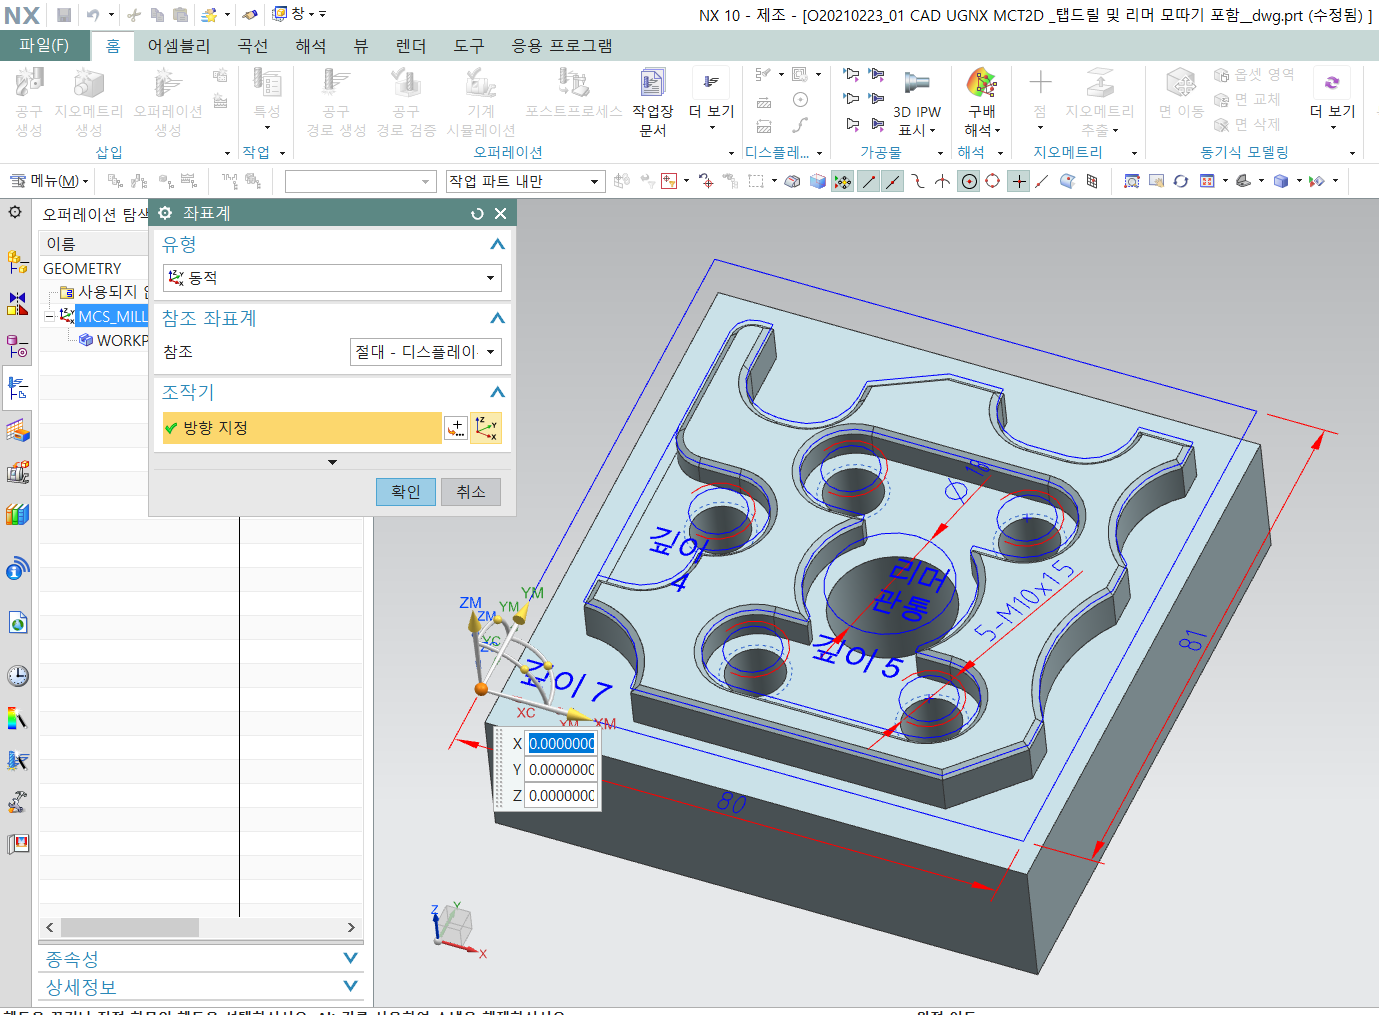Click the 더 보기 button in 동기식 모델링 group
The image size is (1379, 1015).
pyautogui.click(x=1332, y=98)
